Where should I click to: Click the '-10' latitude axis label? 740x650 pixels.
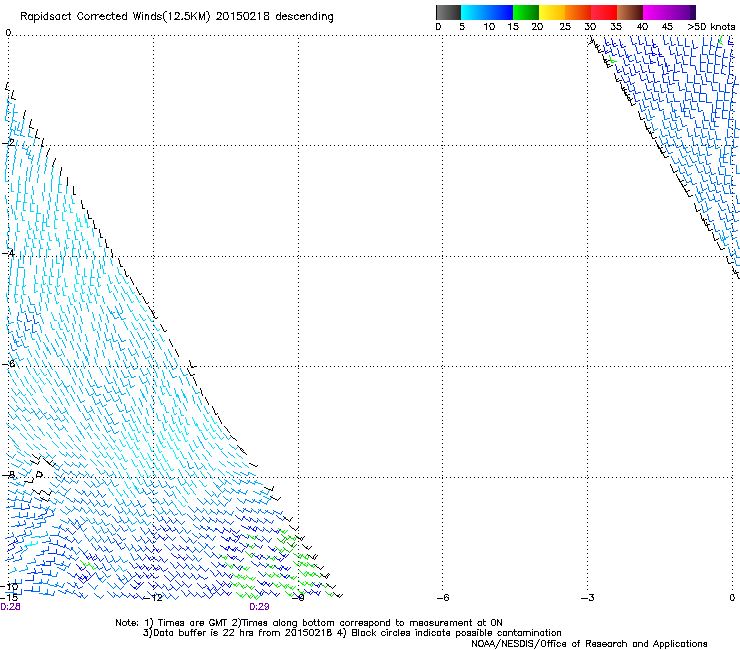tap(9, 587)
